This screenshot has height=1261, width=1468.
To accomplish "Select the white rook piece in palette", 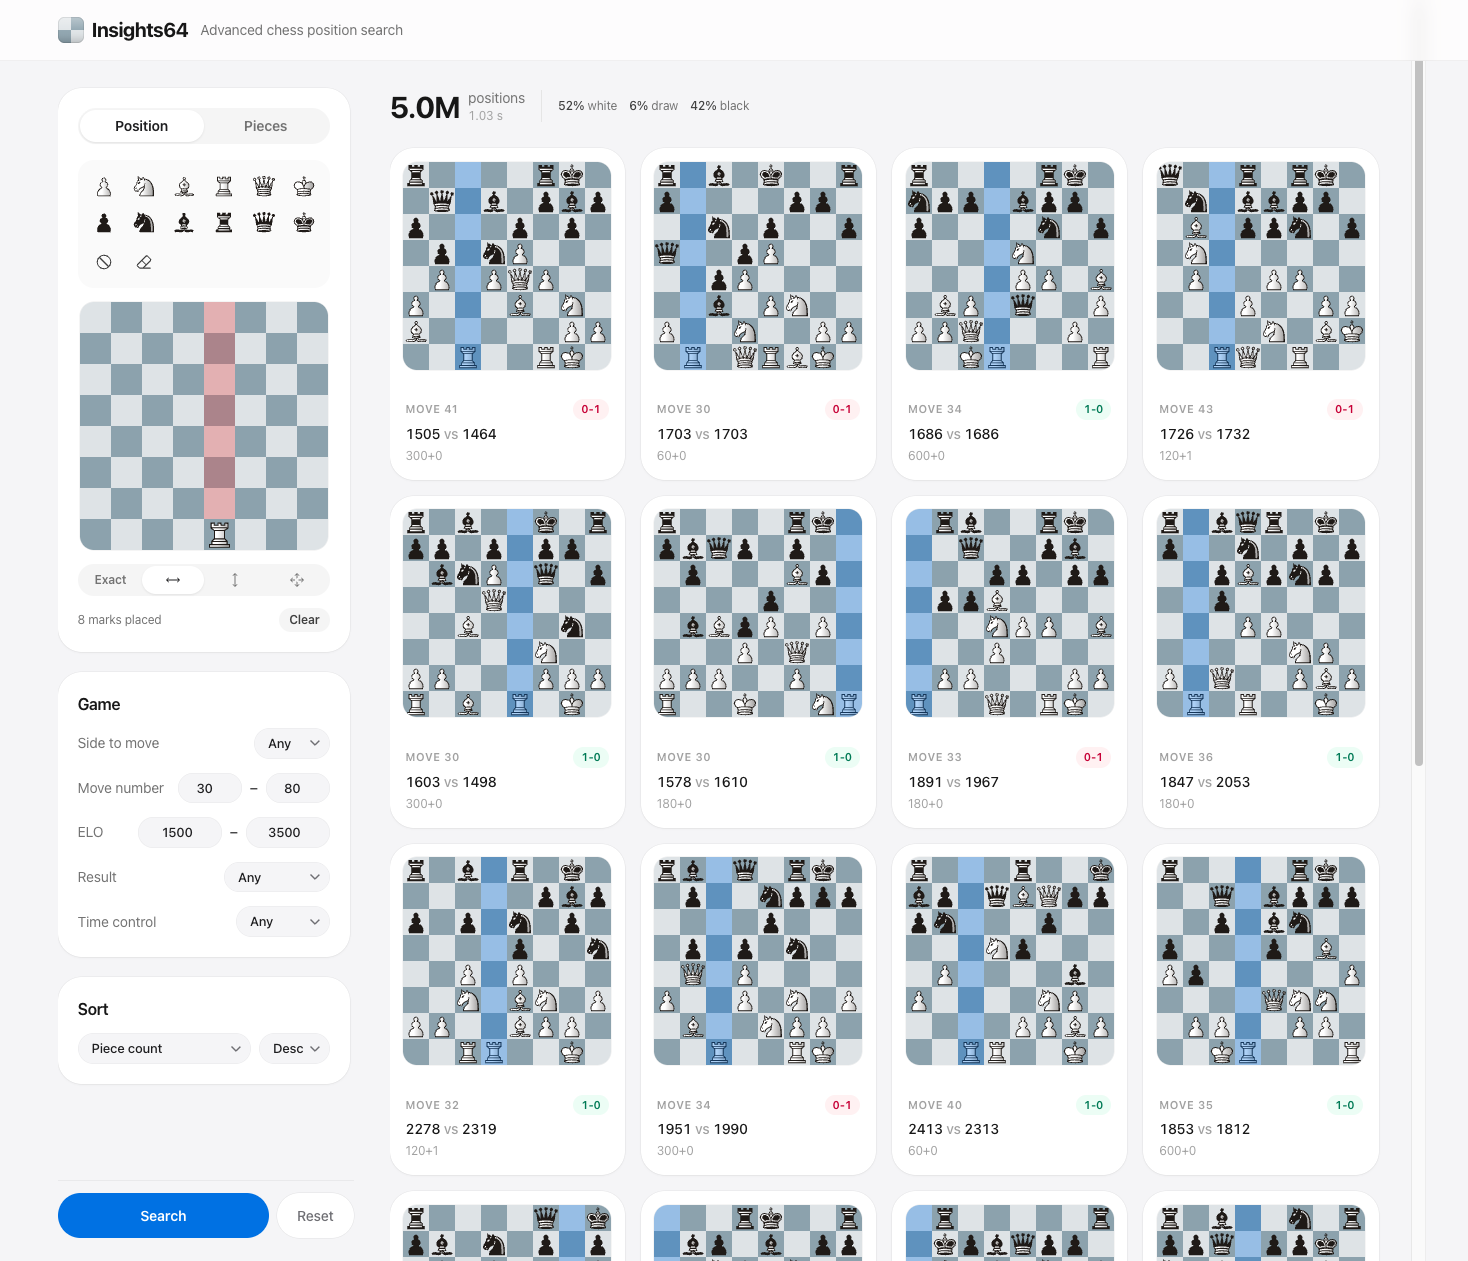I will point(224,187).
